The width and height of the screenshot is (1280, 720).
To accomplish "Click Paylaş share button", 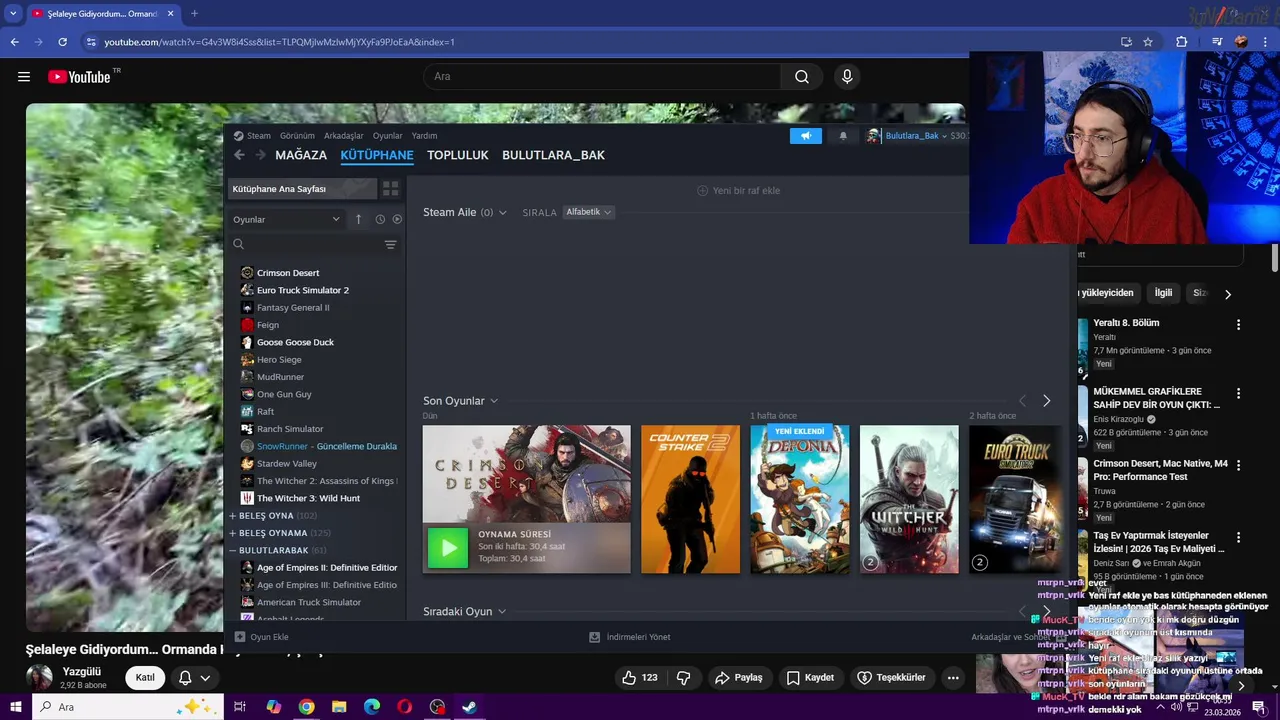I will 738,678.
